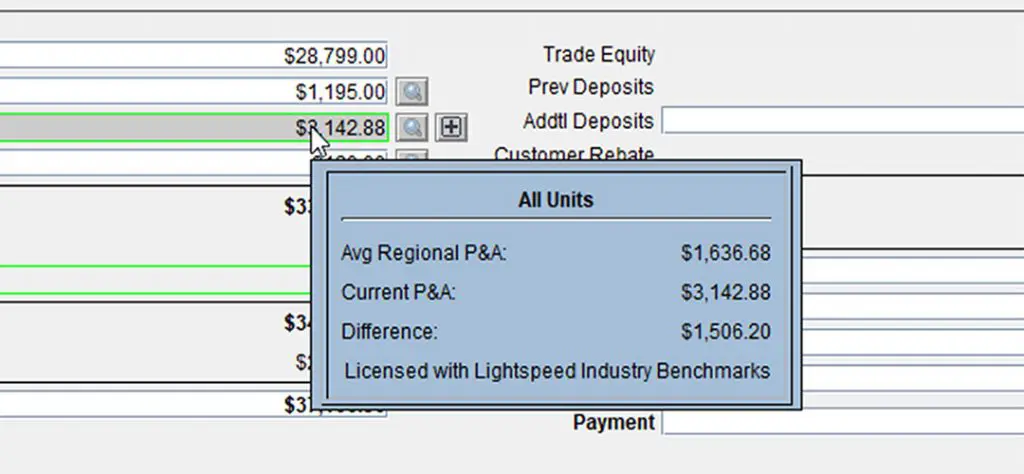Click the magnifier icon beside $3,142.88
Viewport: 1024px width, 474px height.
[411, 127]
